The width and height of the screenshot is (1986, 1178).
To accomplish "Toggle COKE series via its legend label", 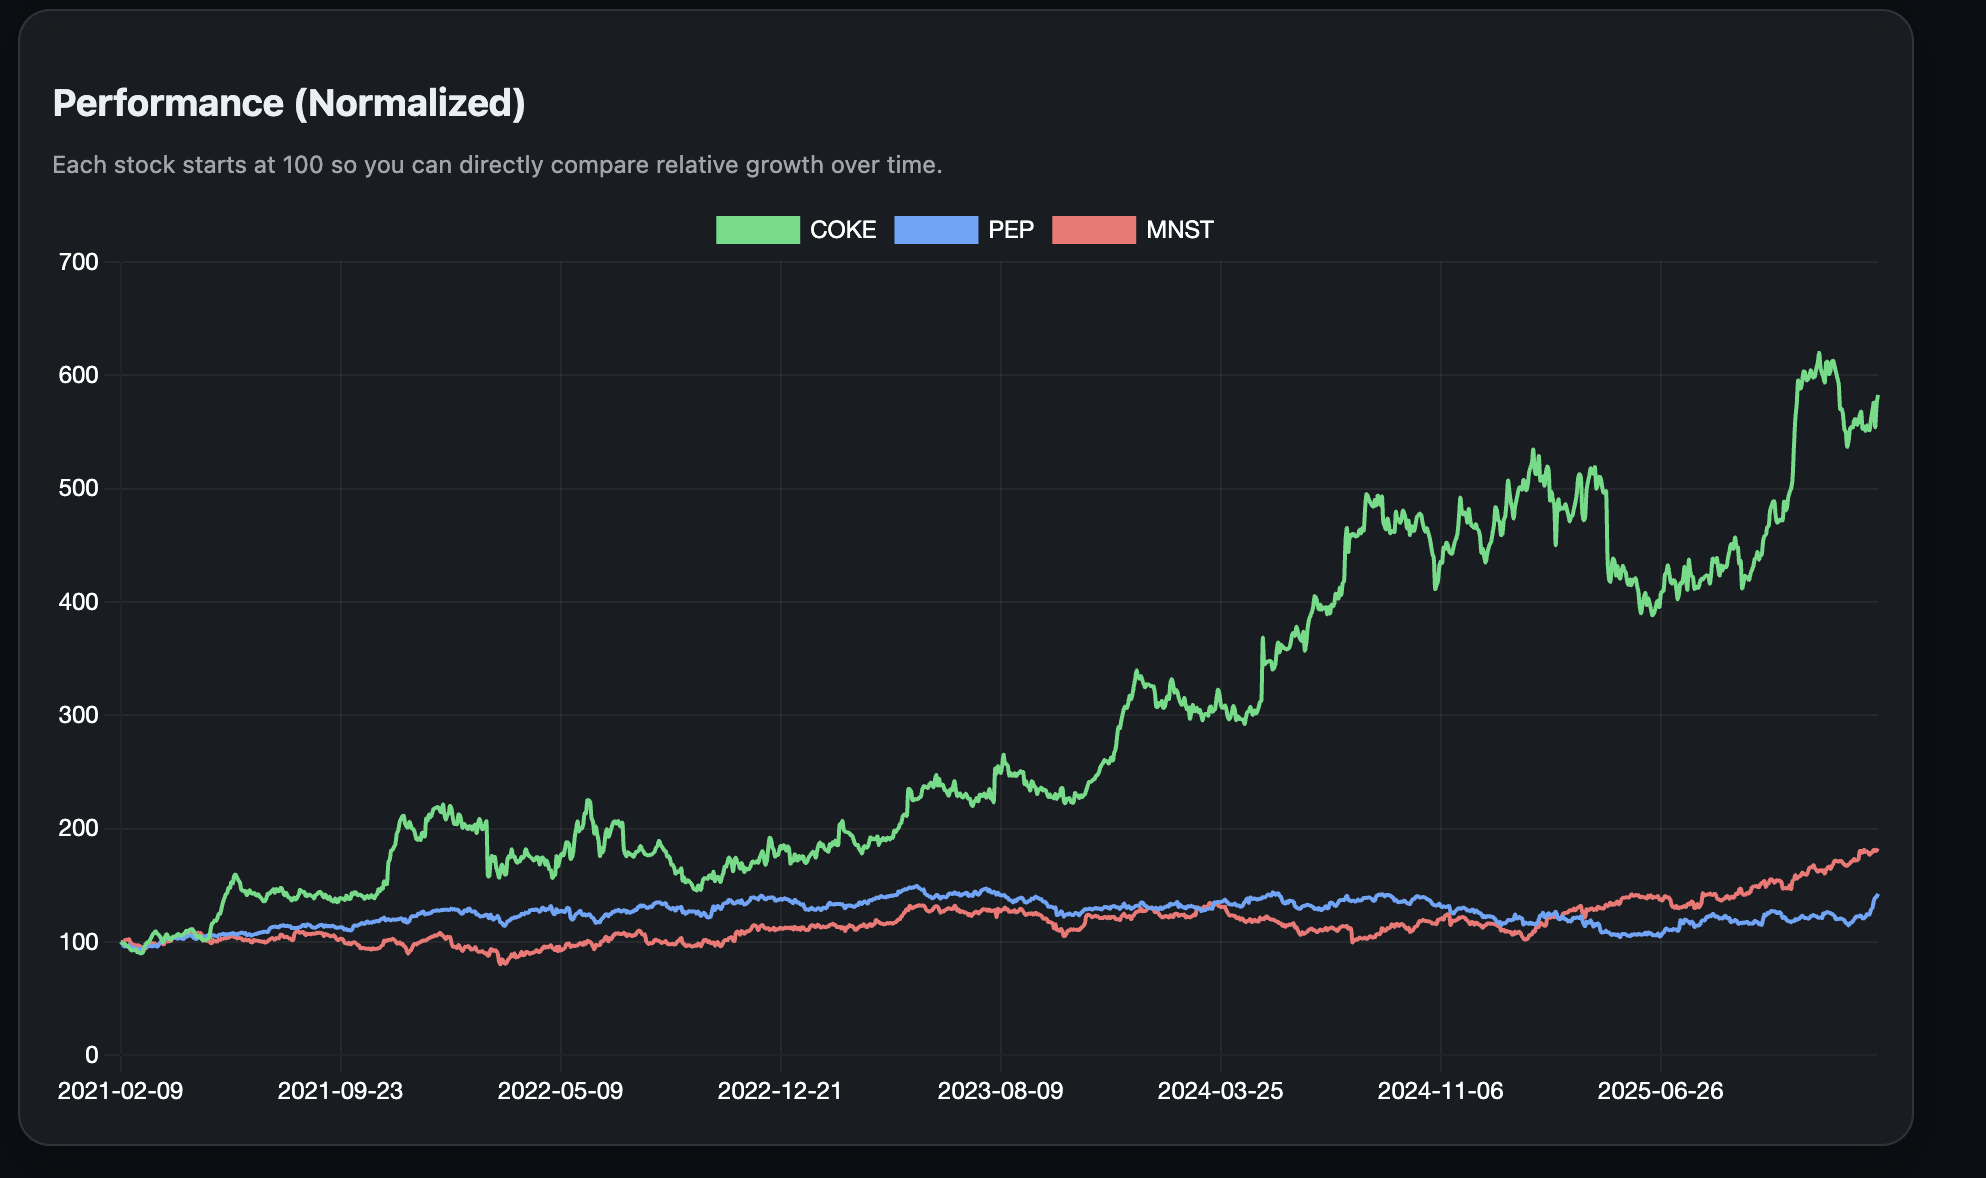I will pyautogui.click(x=842, y=230).
